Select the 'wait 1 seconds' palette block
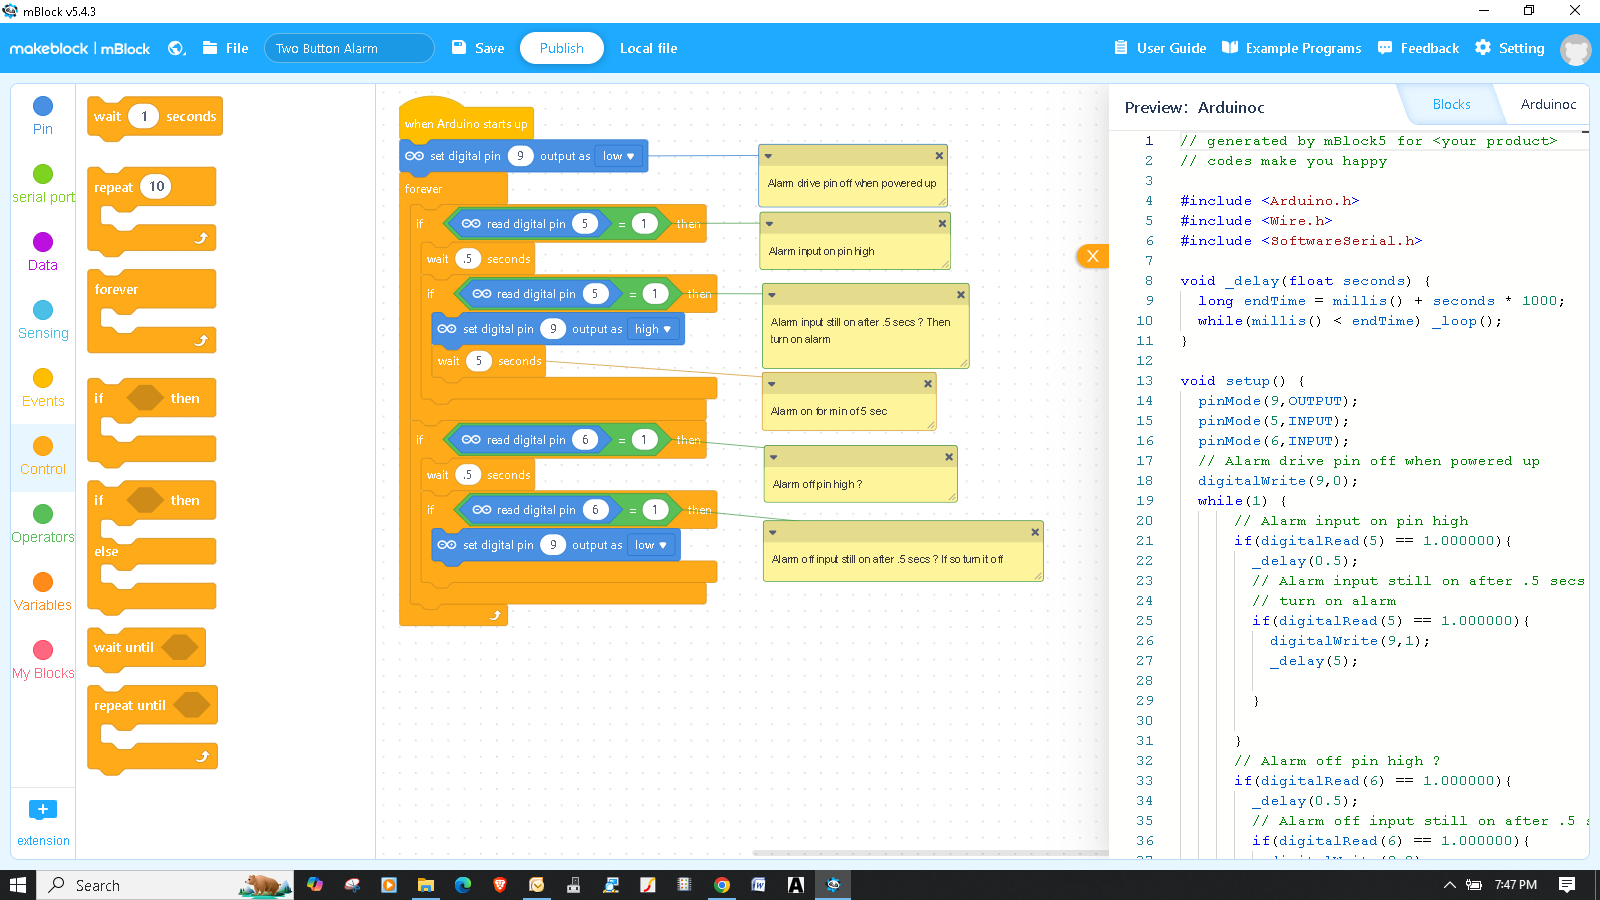Image resolution: width=1600 pixels, height=900 pixels. pyautogui.click(x=155, y=117)
